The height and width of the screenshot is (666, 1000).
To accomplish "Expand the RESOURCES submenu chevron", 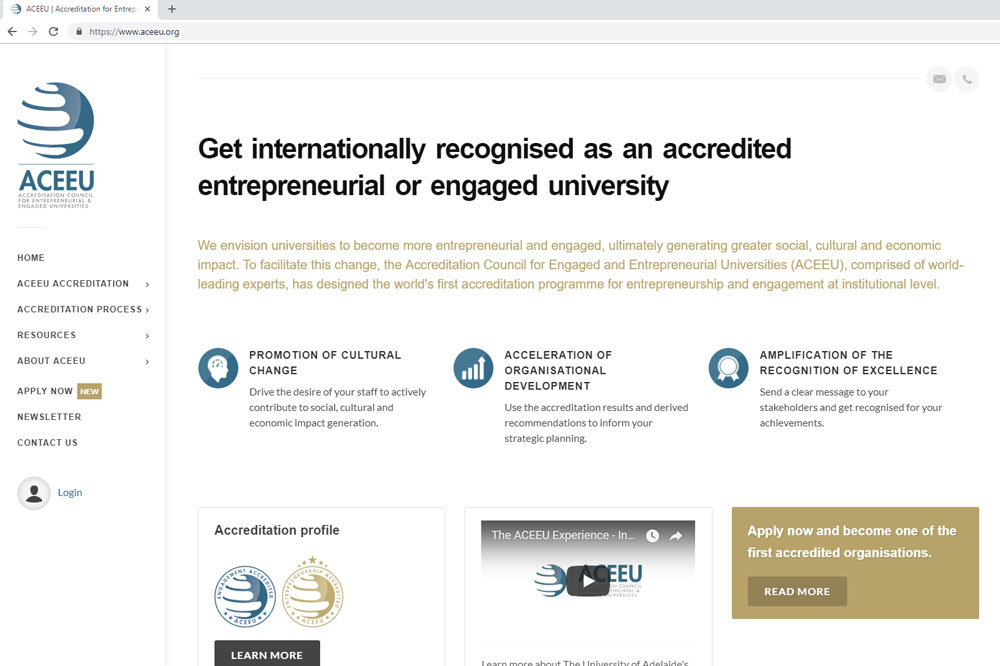I will coord(147,336).
